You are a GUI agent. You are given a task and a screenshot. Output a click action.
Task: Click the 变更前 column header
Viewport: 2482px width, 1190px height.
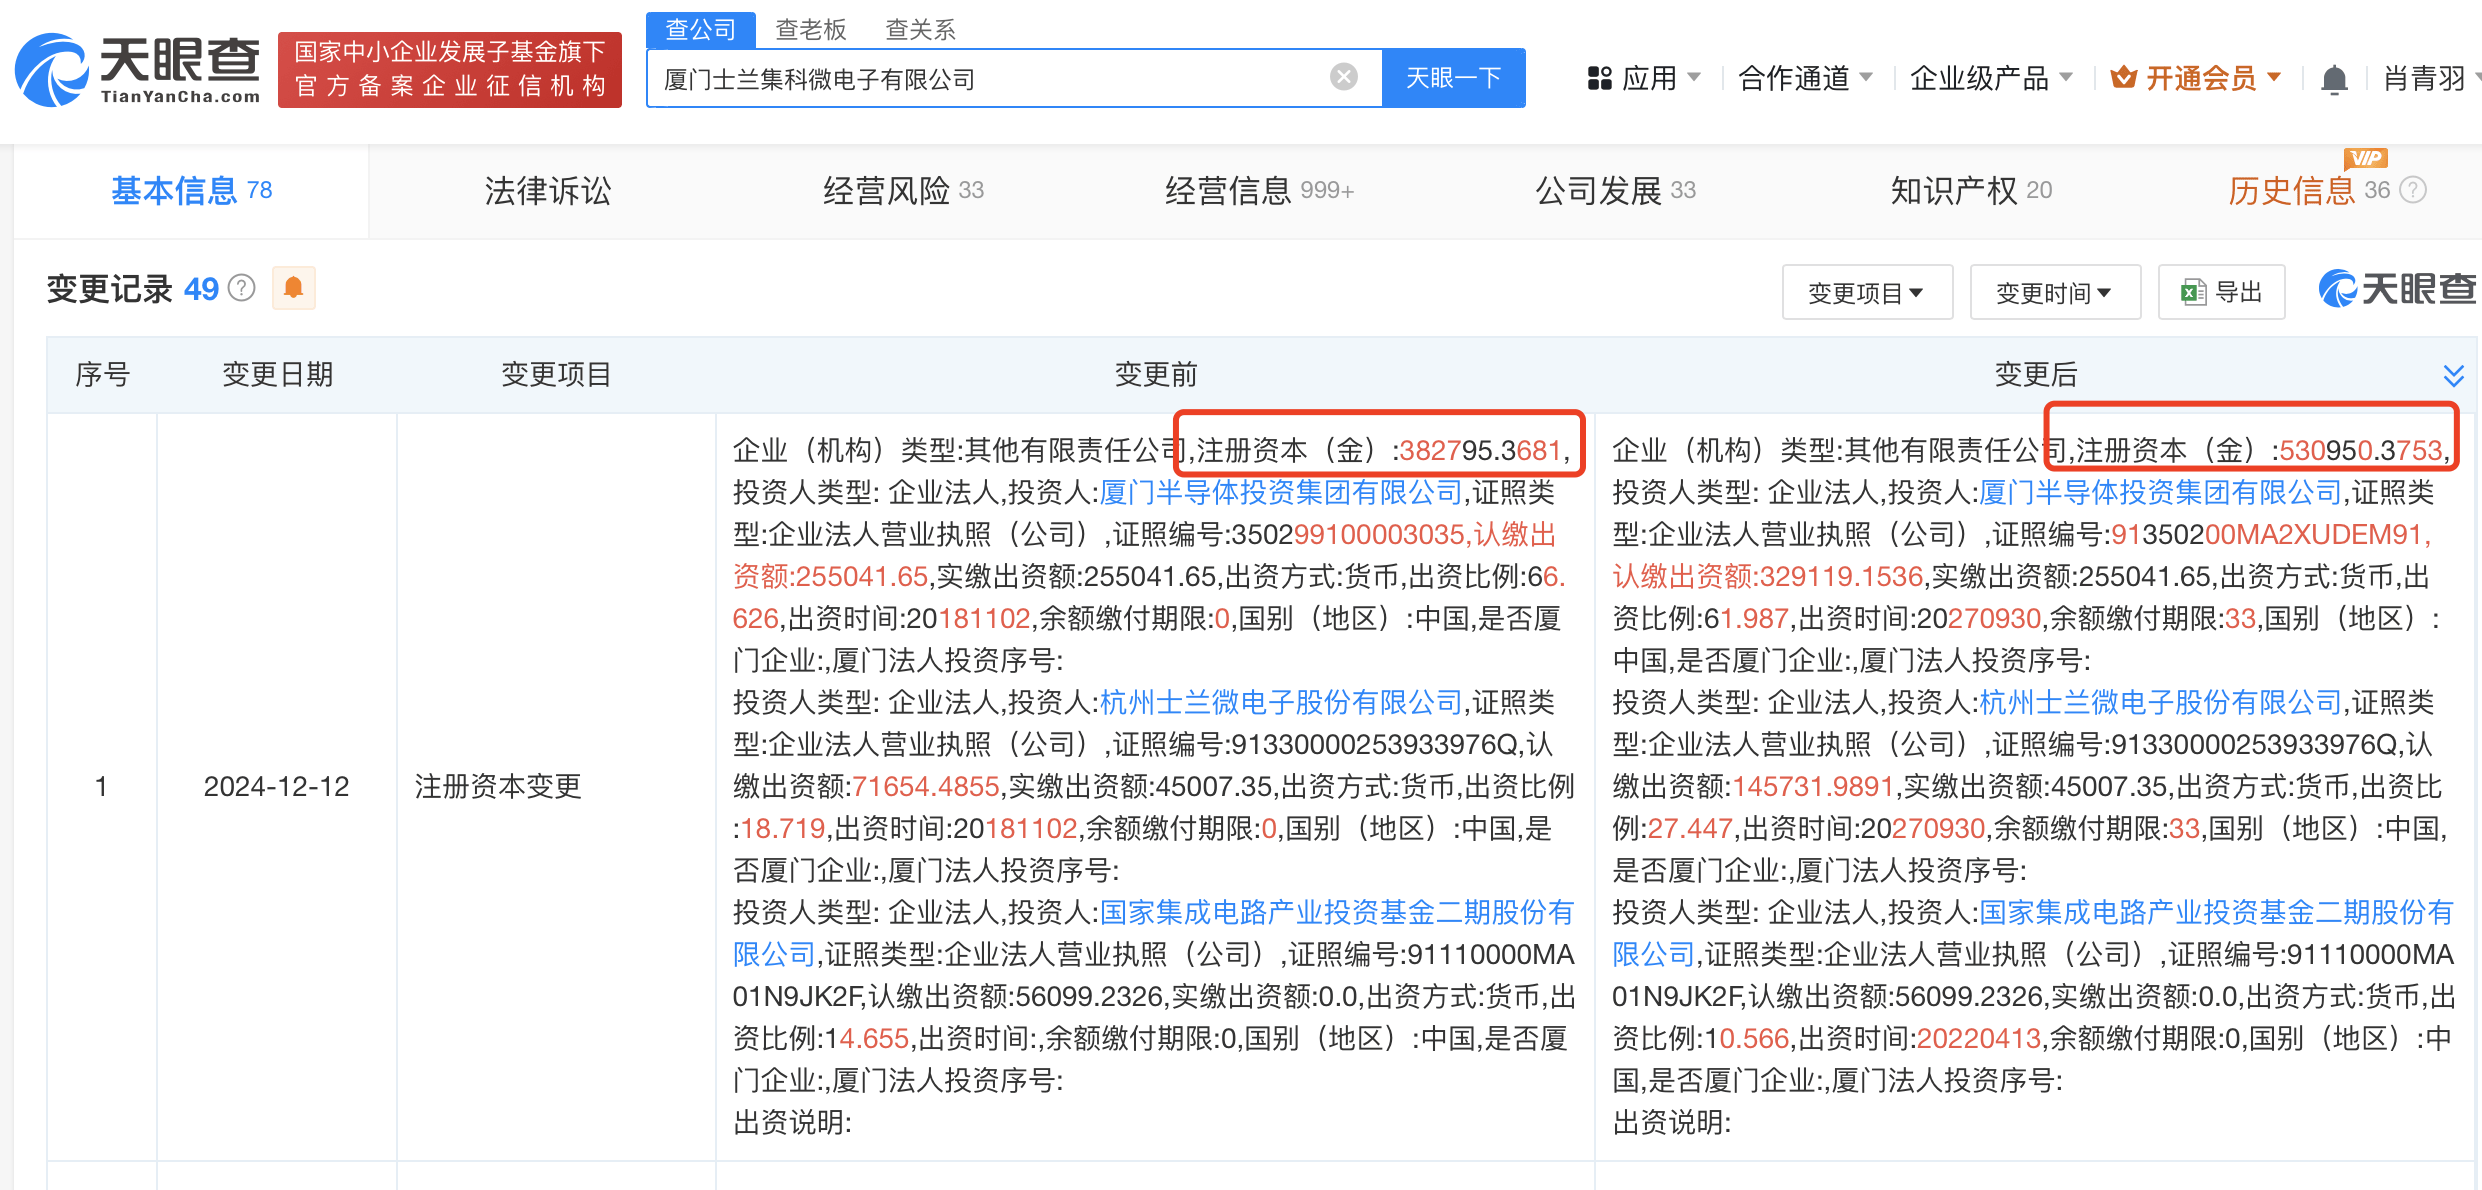1156,375
